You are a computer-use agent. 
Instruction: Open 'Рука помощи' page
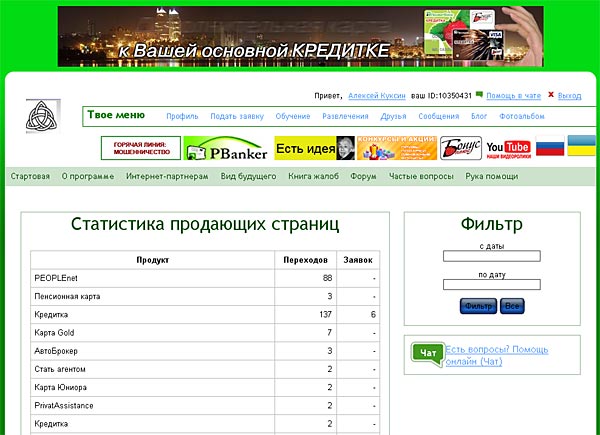pyautogui.click(x=492, y=176)
